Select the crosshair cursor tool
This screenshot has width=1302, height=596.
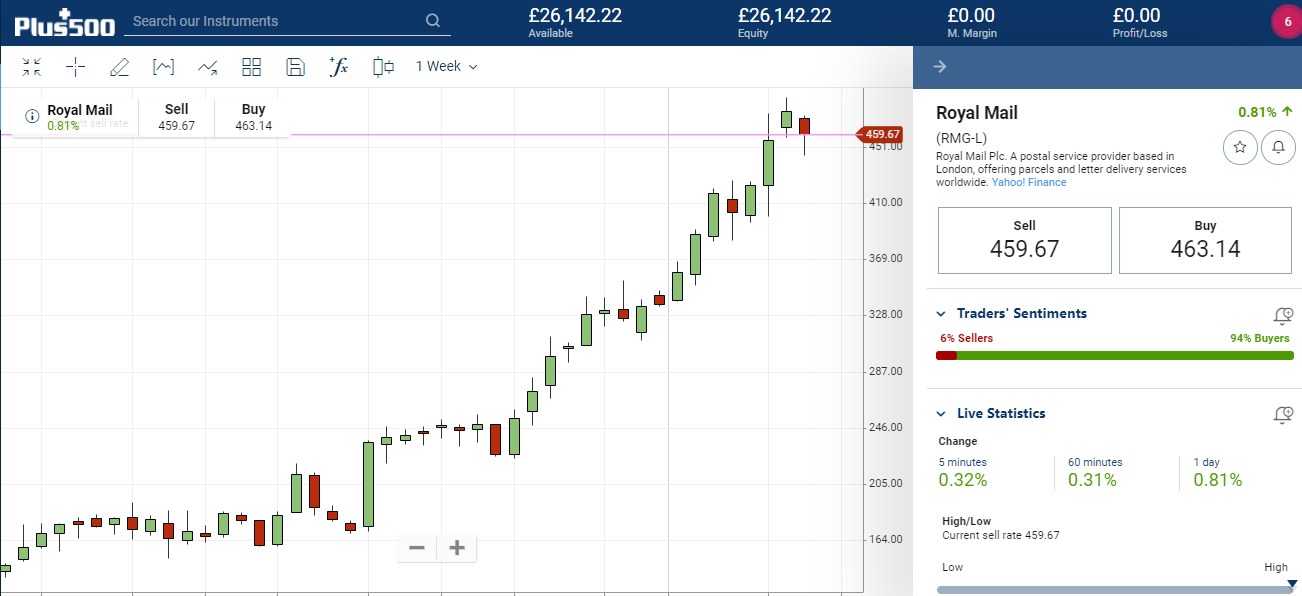point(76,67)
